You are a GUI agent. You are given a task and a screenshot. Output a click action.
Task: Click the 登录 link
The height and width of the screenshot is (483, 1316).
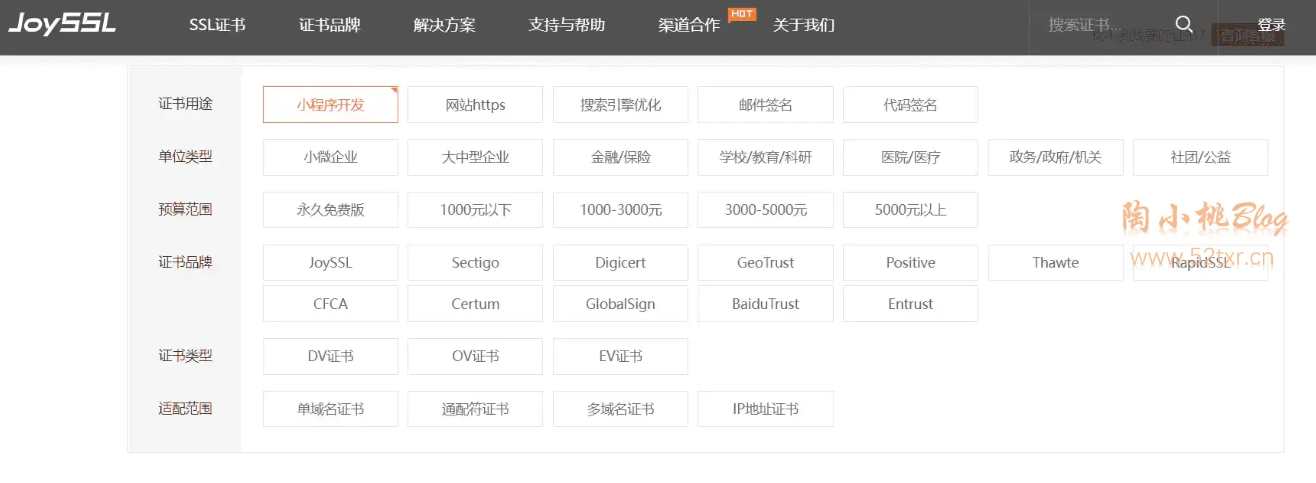(x=1271, y=25)
